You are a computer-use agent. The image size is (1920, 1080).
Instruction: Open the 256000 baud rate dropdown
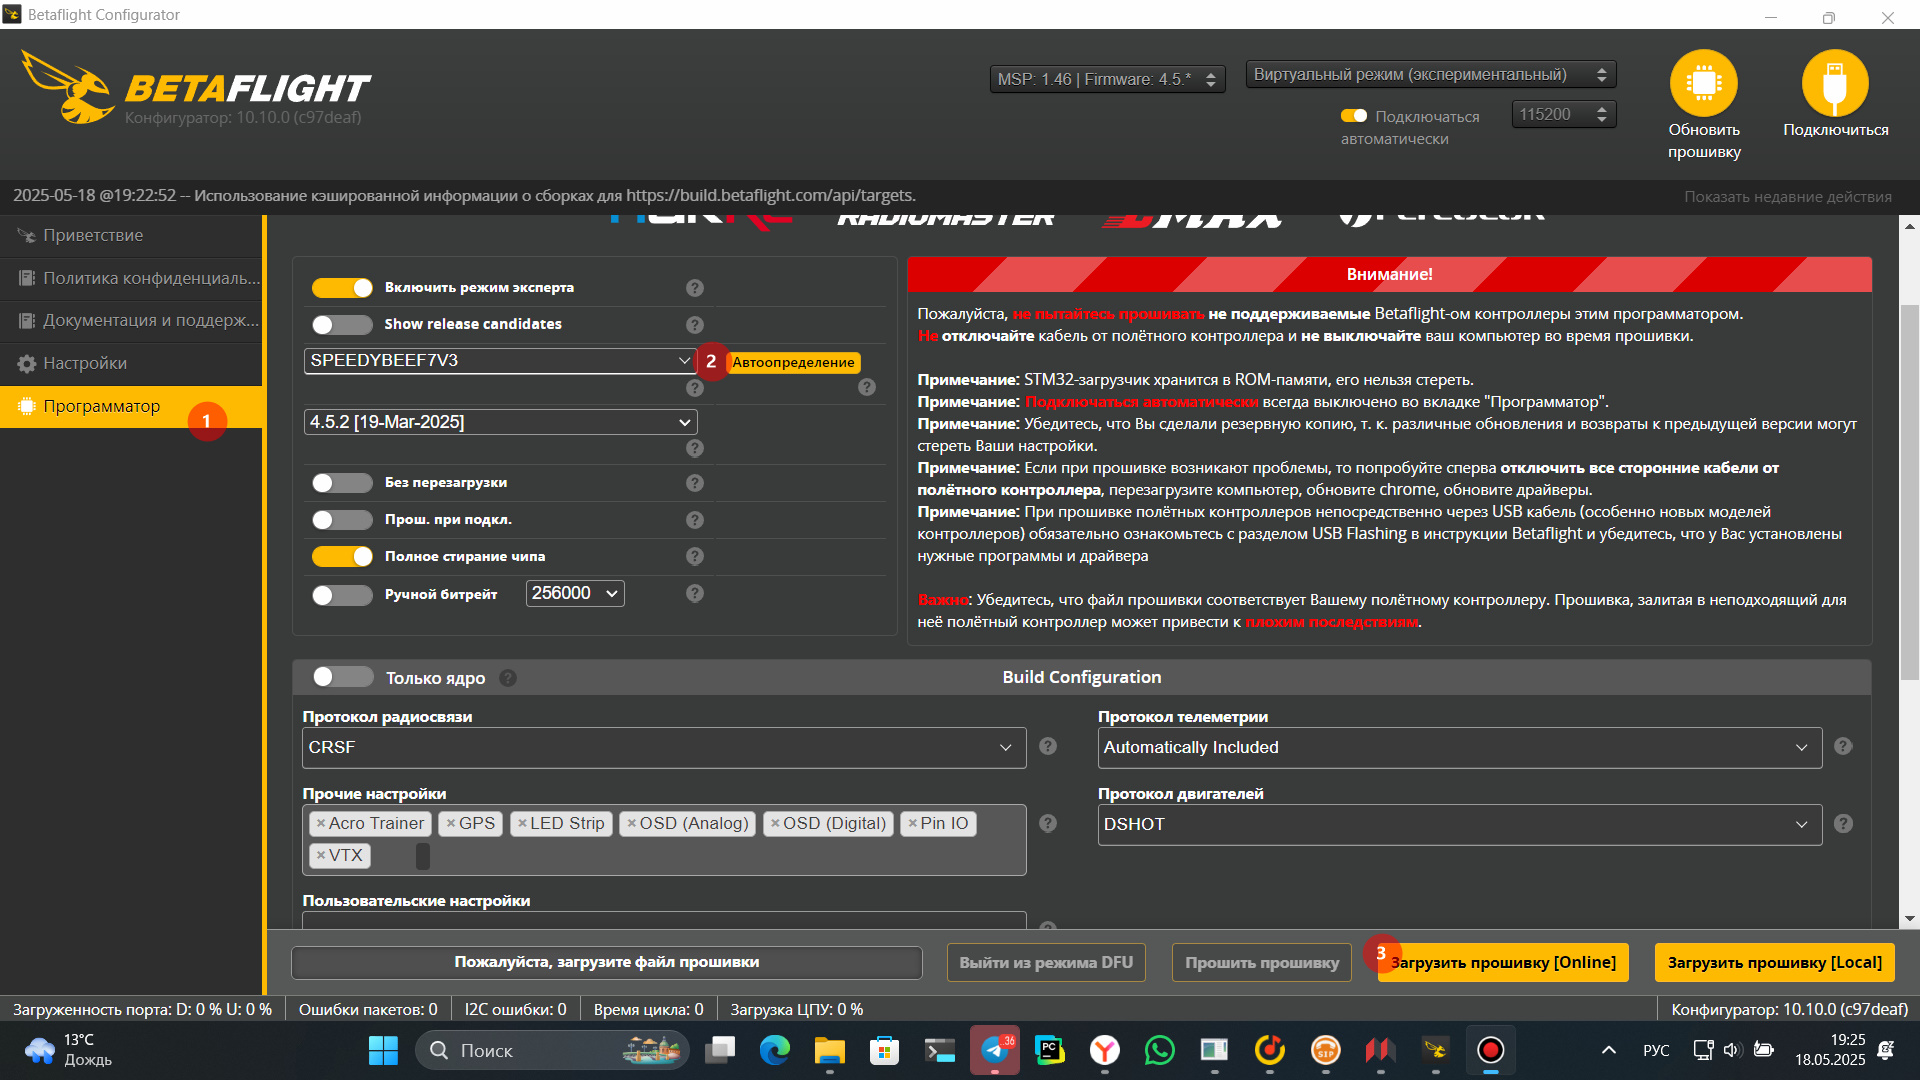(575, 594)
